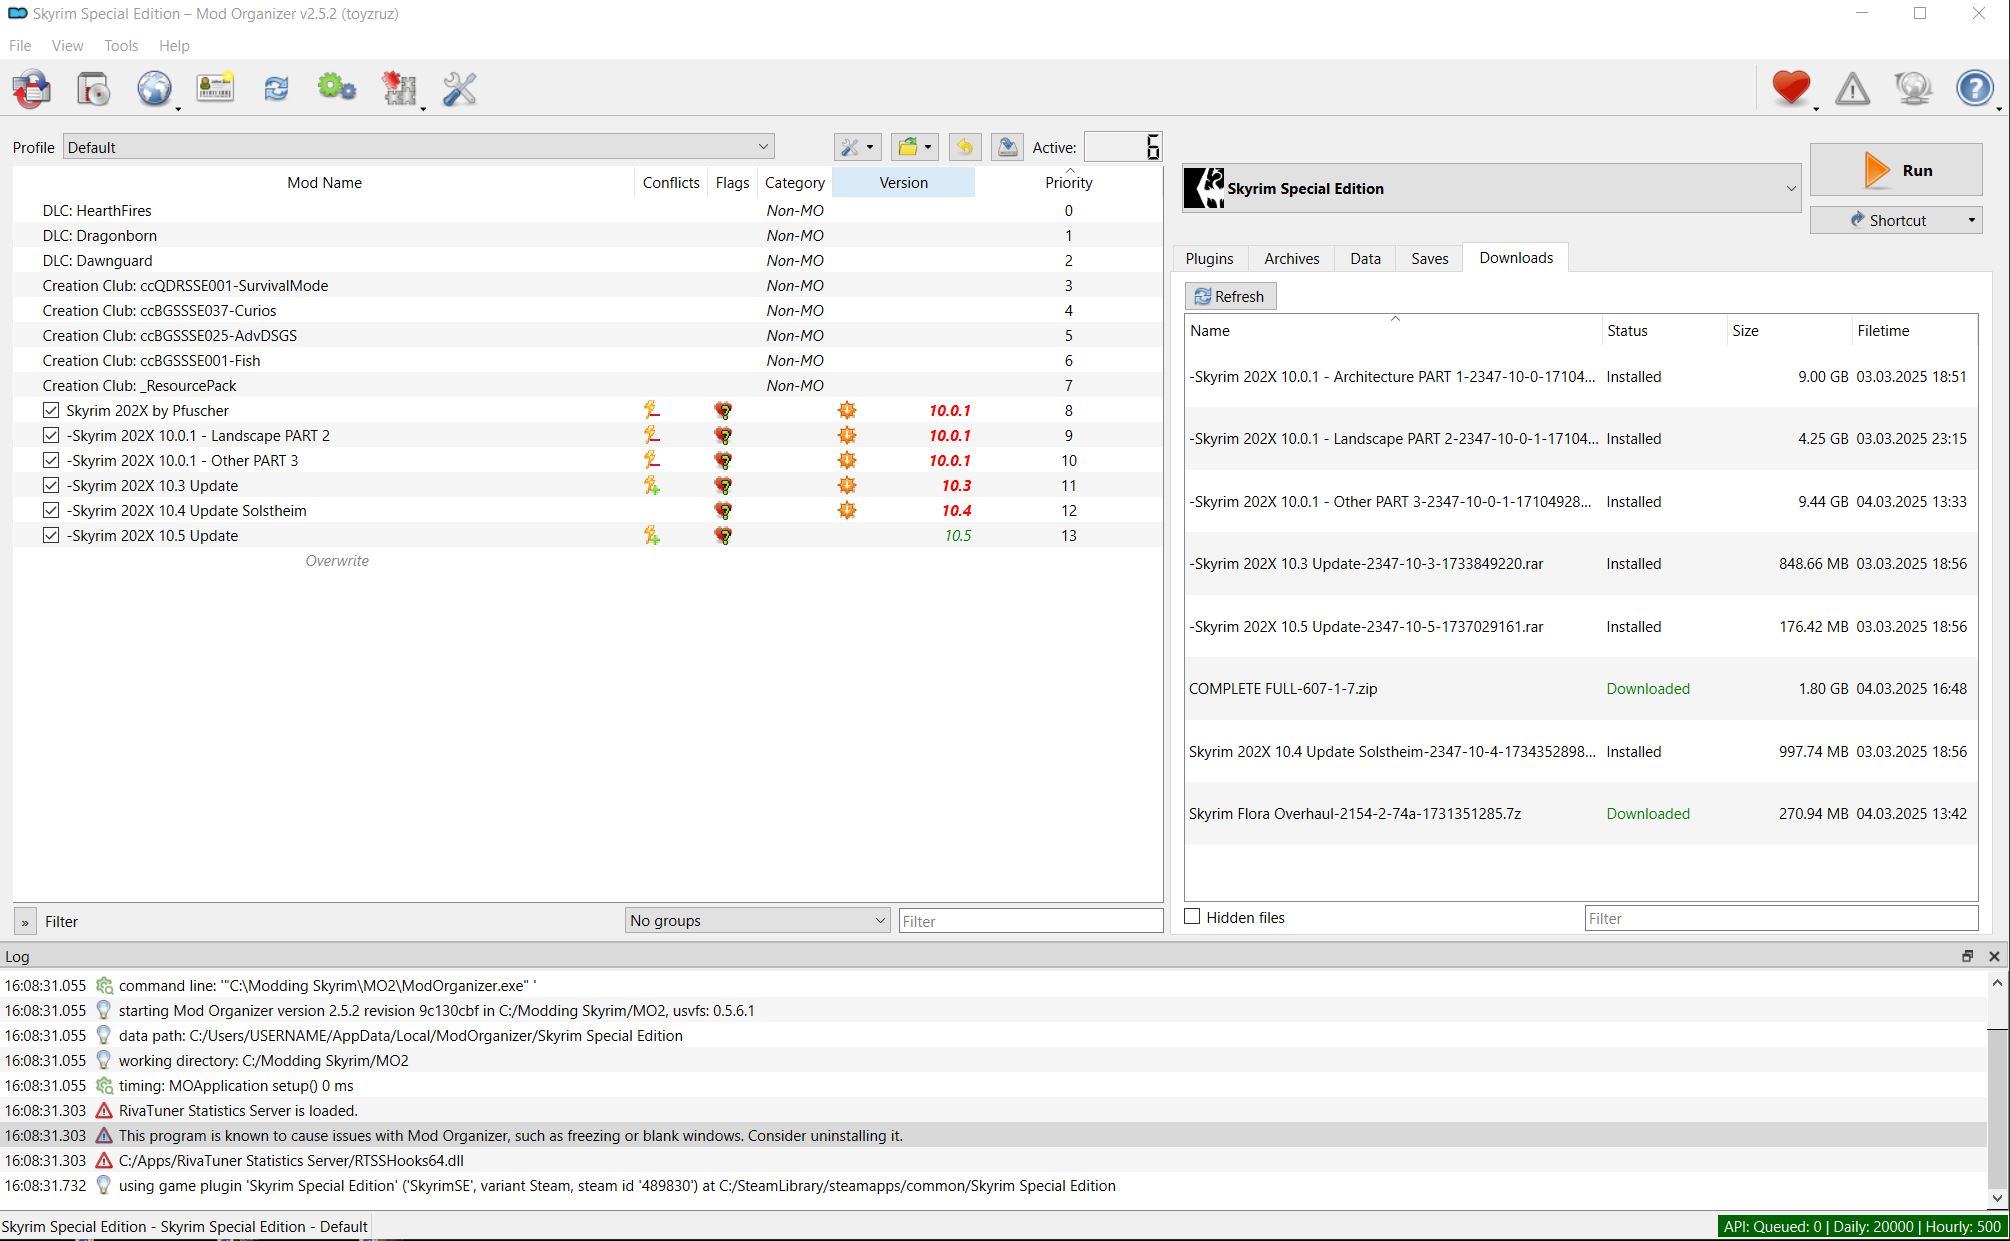Open the Nexus globe icon
2010x1241 pixels.
pyautogui.click(x=154, y=89)
